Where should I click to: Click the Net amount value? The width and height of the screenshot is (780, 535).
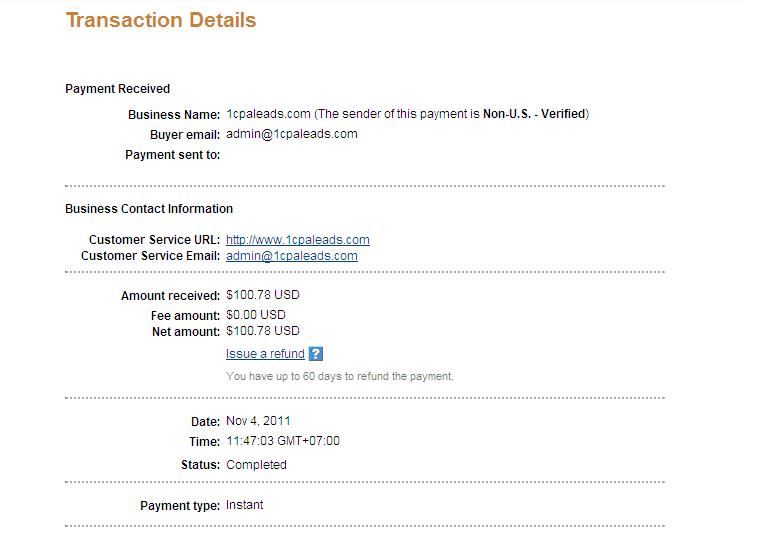pyautogui.click(x=263, y=331)
